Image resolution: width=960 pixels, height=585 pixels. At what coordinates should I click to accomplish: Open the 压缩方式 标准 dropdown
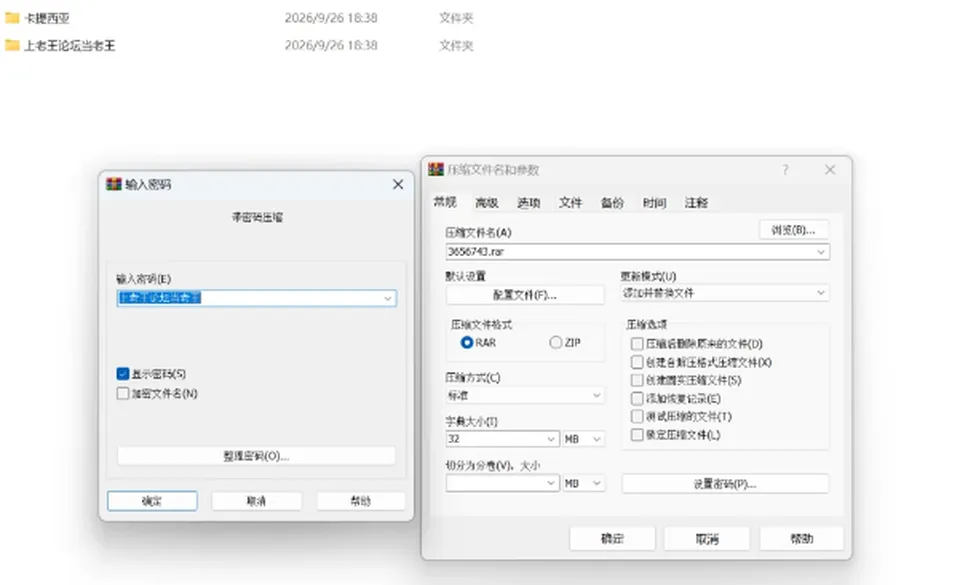pyautogui.click(x=596, y=396)
